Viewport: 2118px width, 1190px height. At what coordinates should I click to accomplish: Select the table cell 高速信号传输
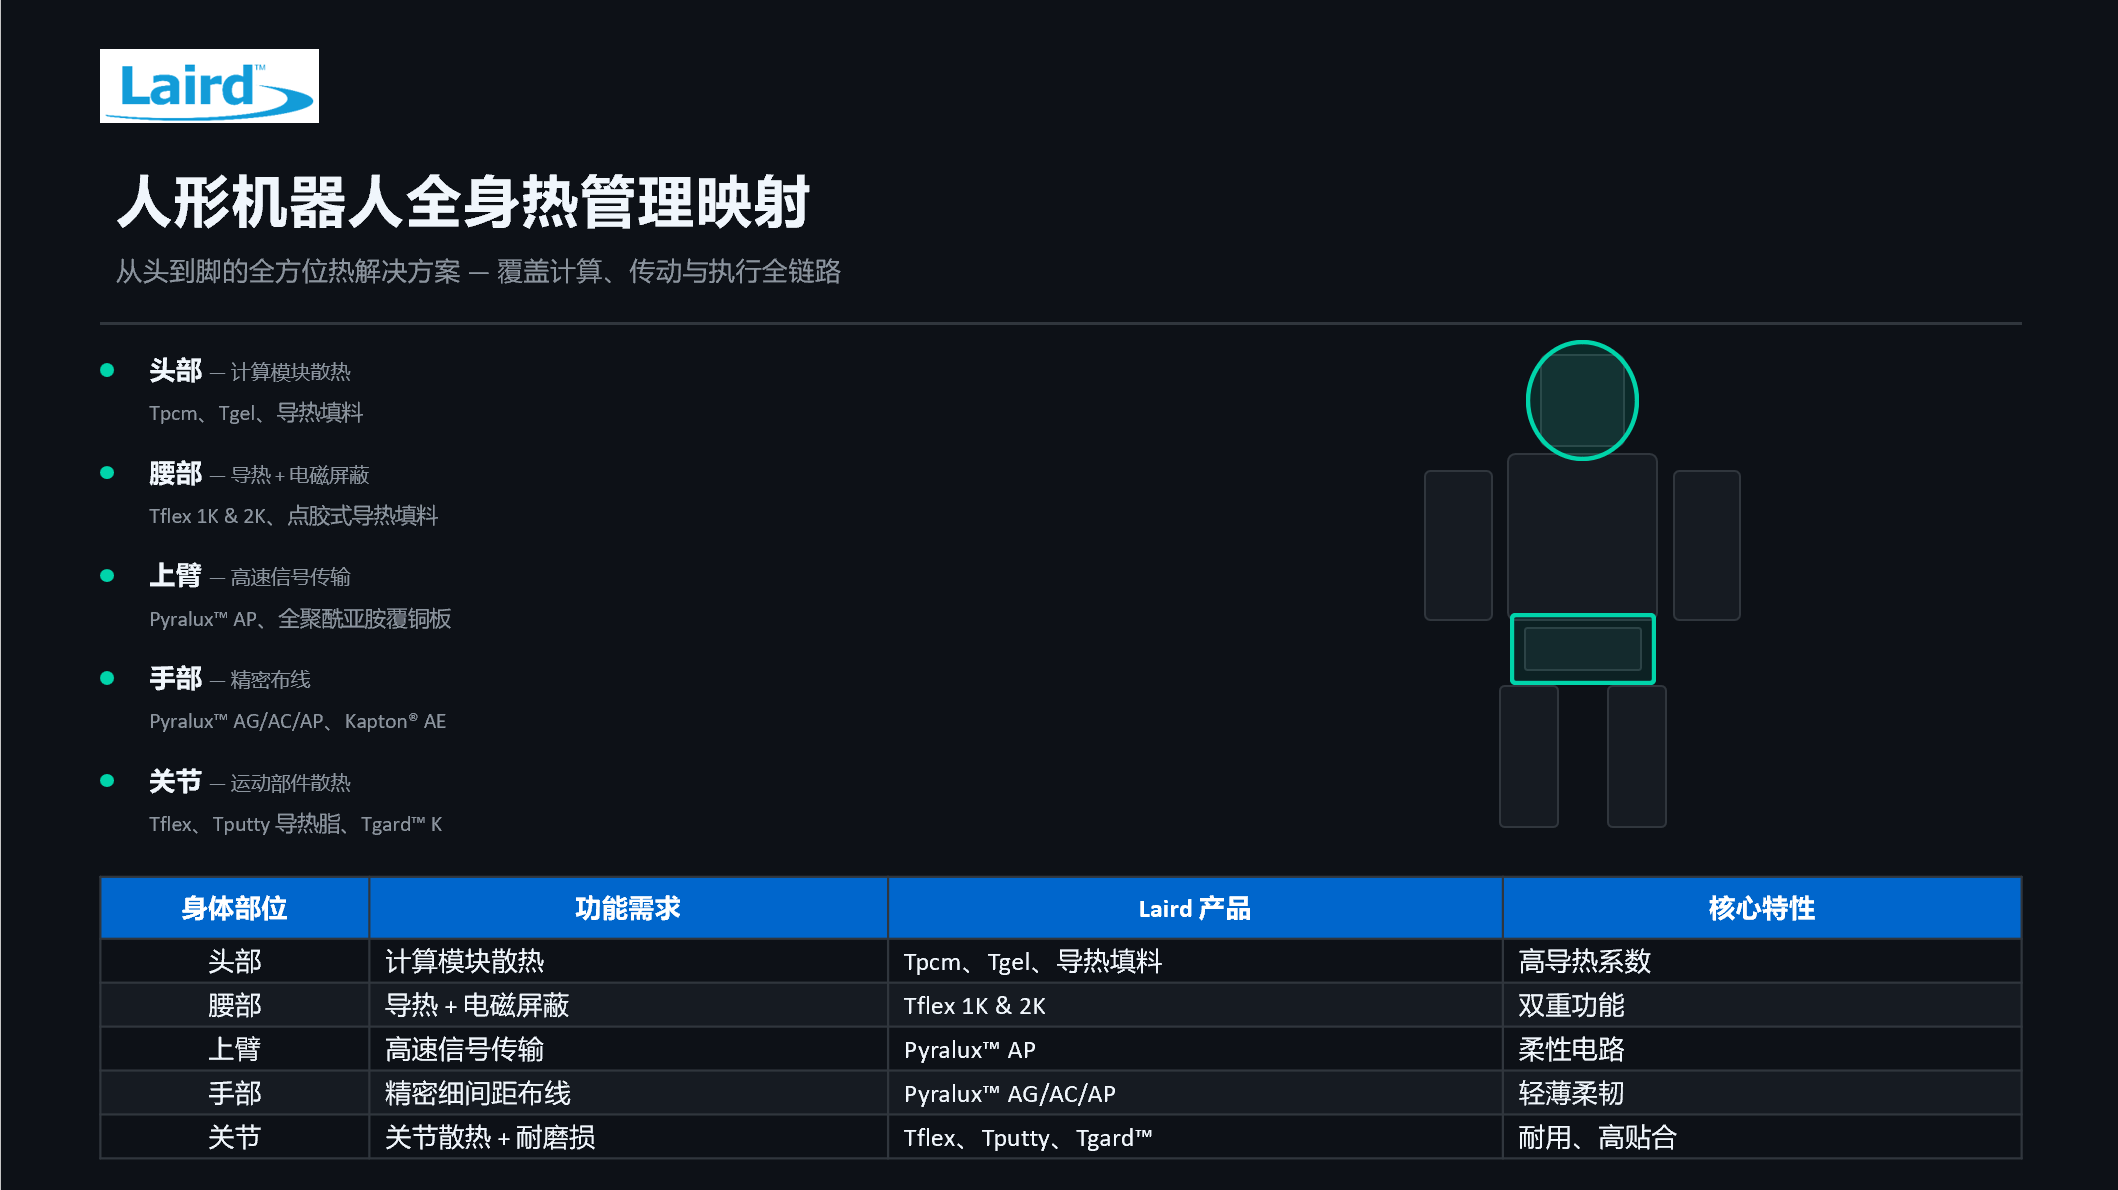pyautogui.click(x=628, y=1049)
